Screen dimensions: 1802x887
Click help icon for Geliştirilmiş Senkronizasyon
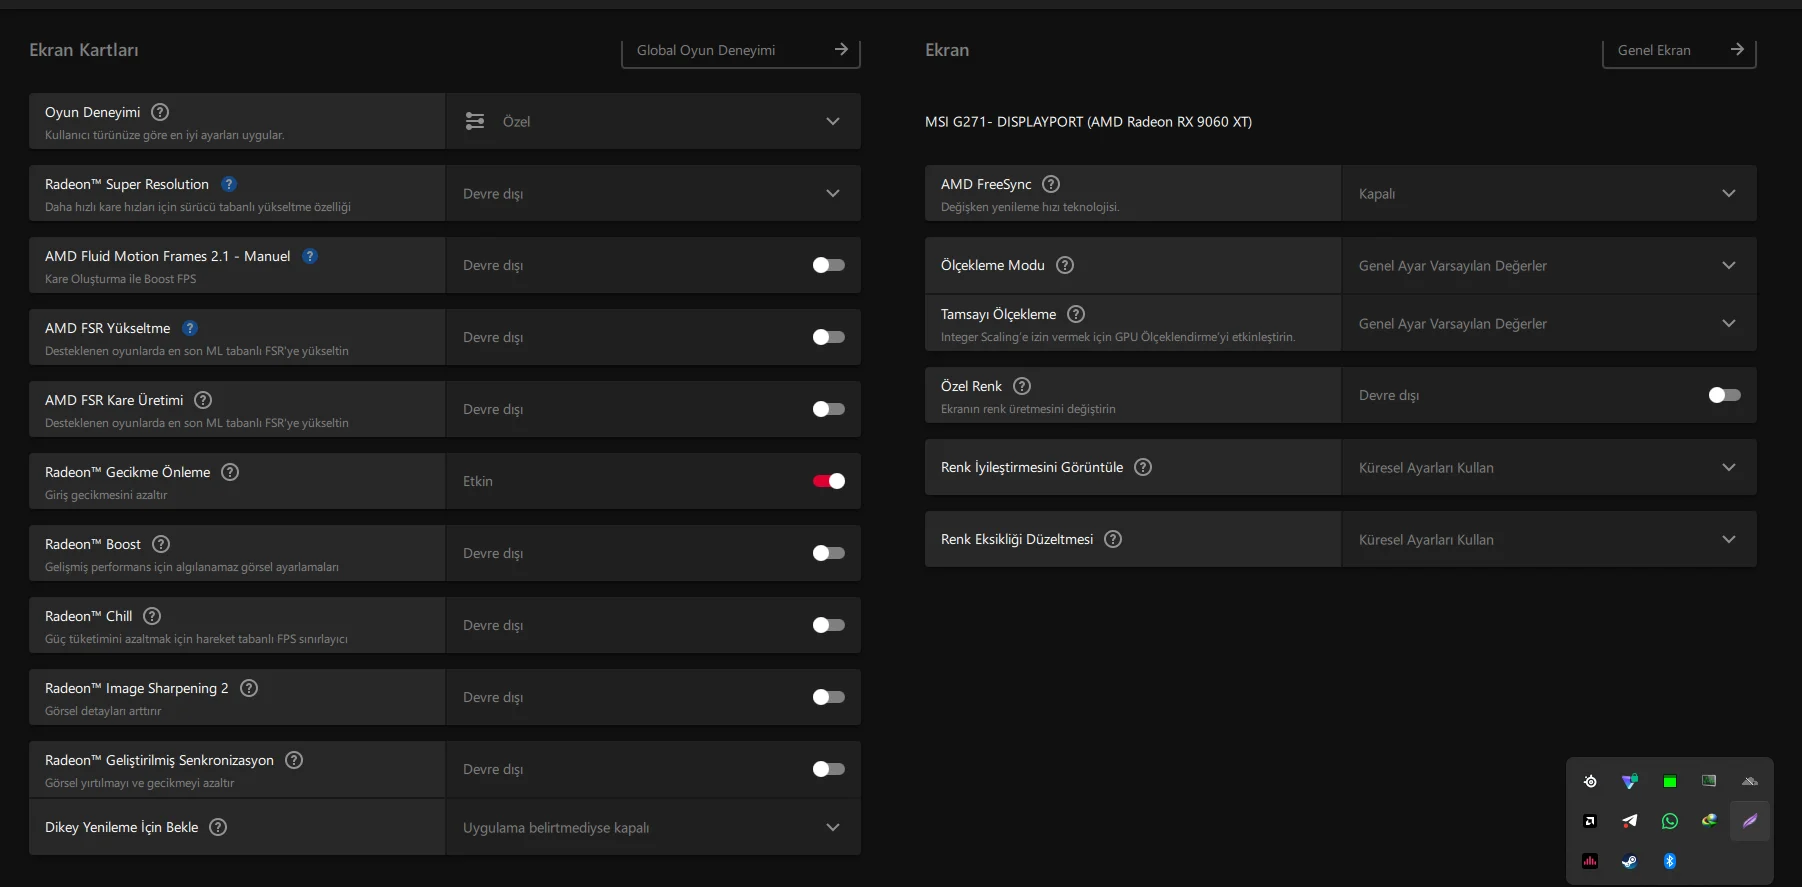pos(294,760)
